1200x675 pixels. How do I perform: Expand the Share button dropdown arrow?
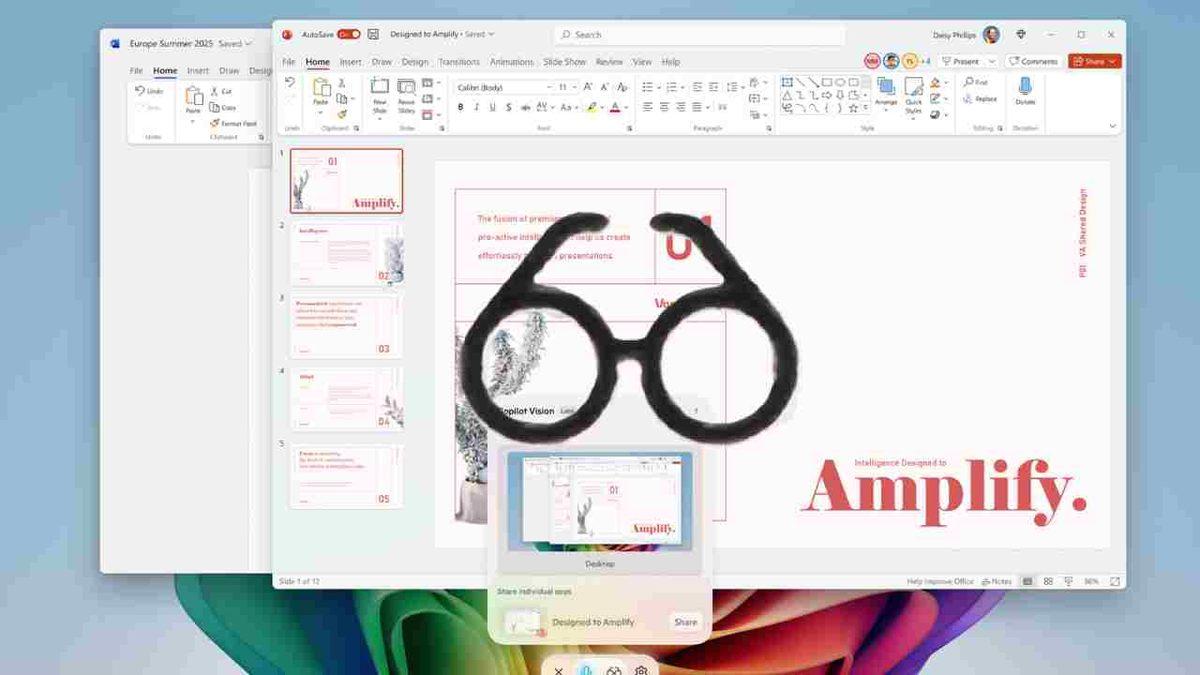tap(1111, 61)
